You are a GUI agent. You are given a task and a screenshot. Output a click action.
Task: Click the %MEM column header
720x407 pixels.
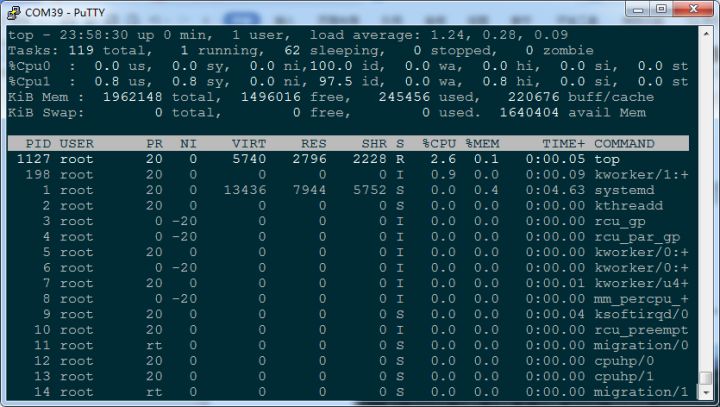(x=483, y=144)
